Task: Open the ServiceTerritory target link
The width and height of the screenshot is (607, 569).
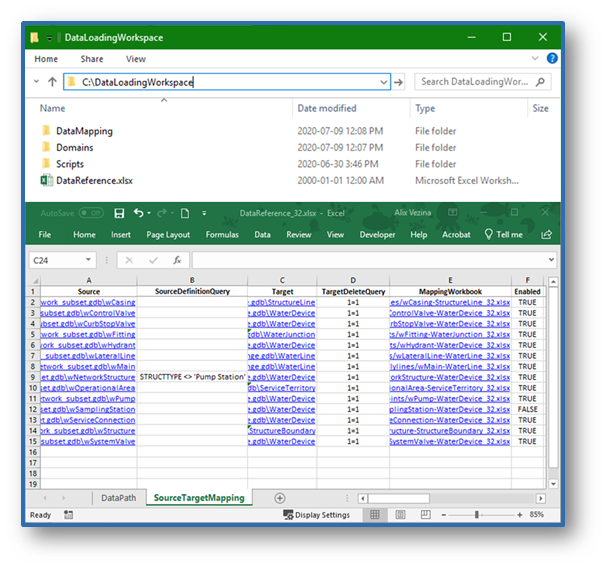Action: point(282,388)
